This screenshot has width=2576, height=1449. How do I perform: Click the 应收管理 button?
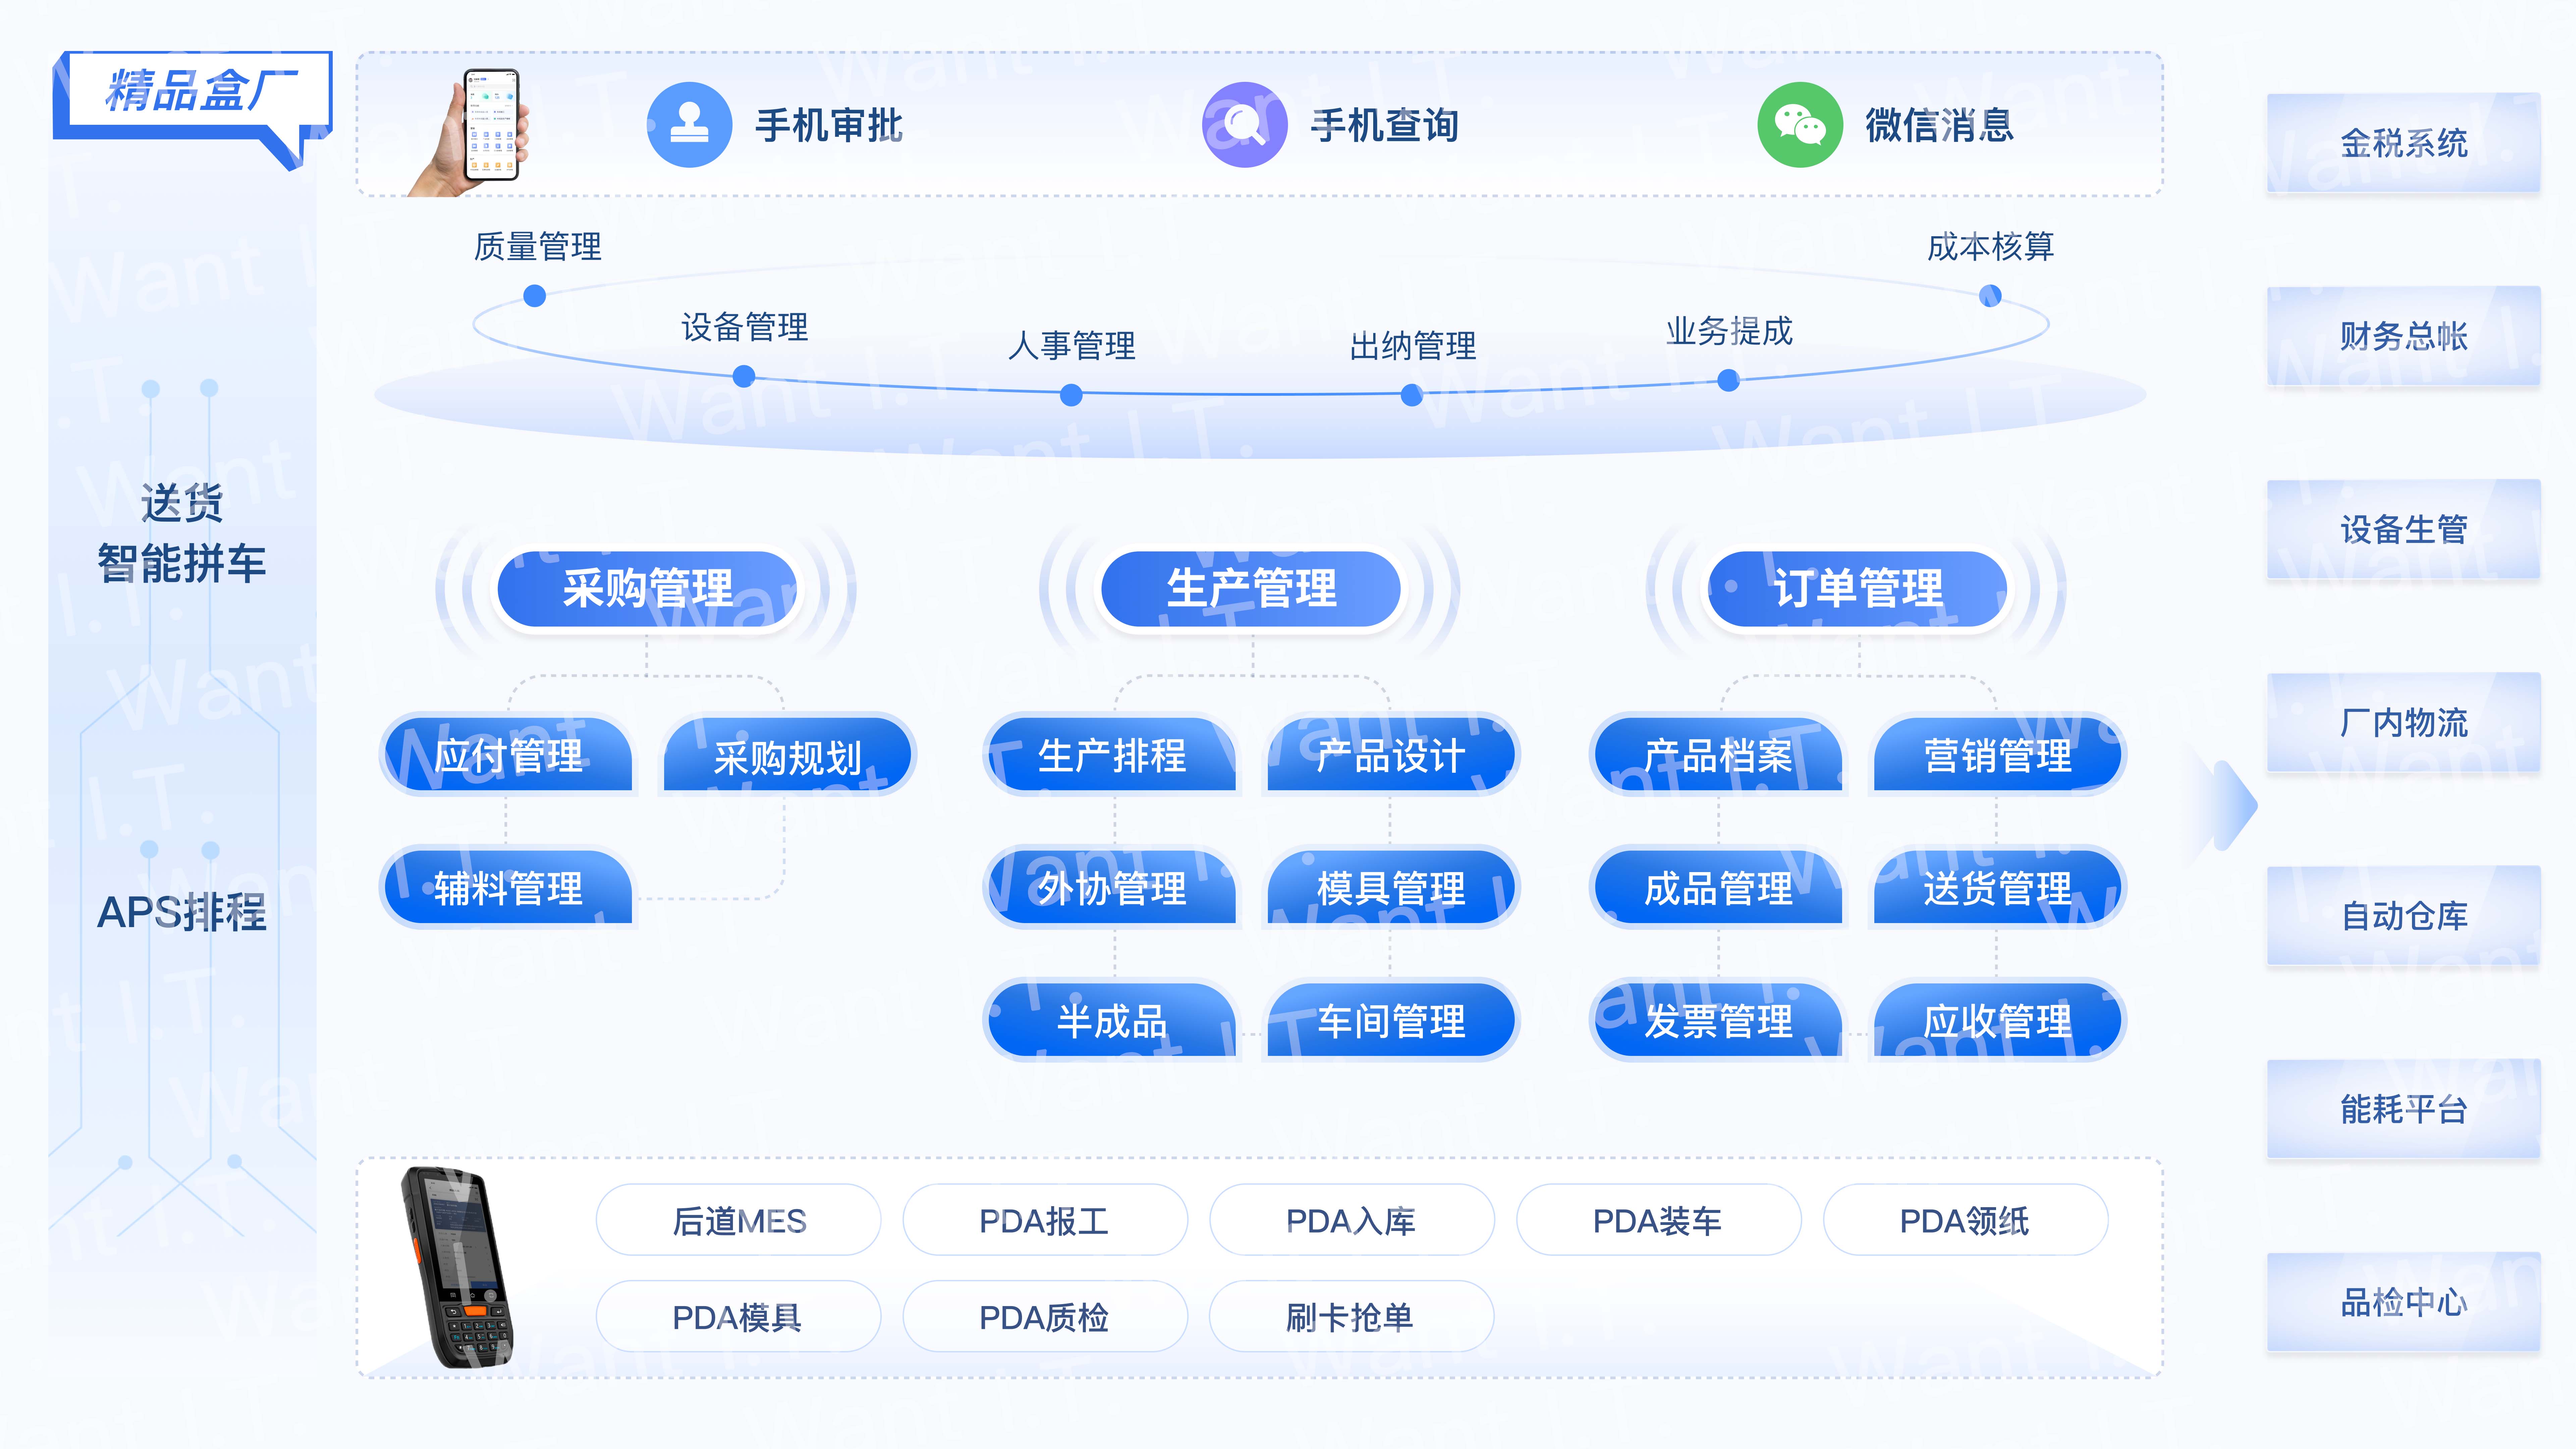1997,1021
